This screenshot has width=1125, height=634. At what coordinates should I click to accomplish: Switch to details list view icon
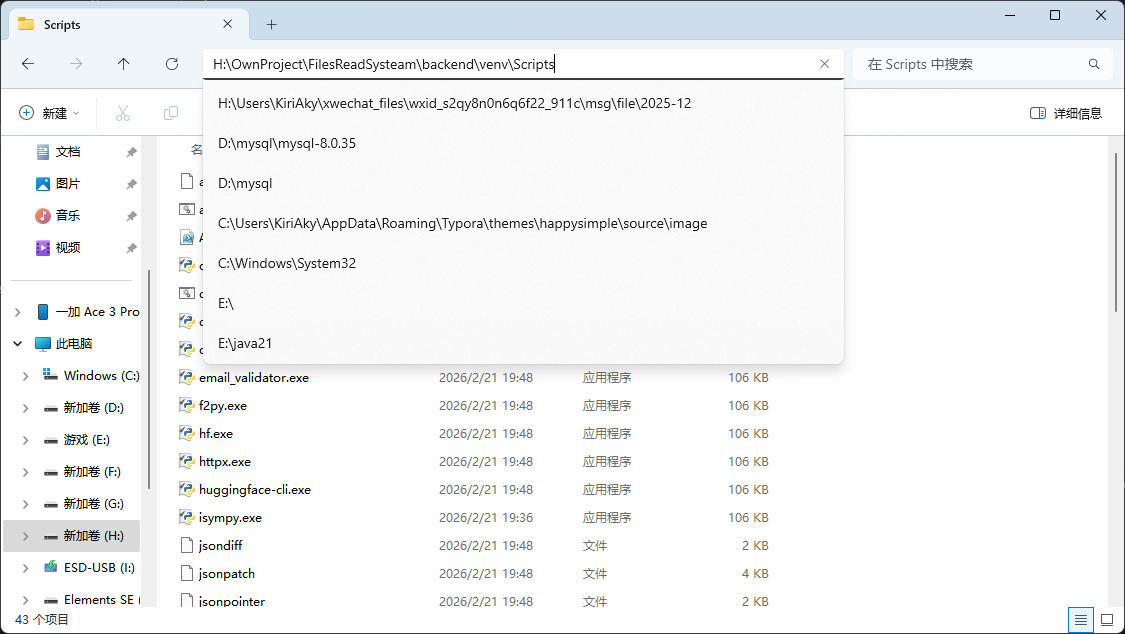[x=1080, y=620]
